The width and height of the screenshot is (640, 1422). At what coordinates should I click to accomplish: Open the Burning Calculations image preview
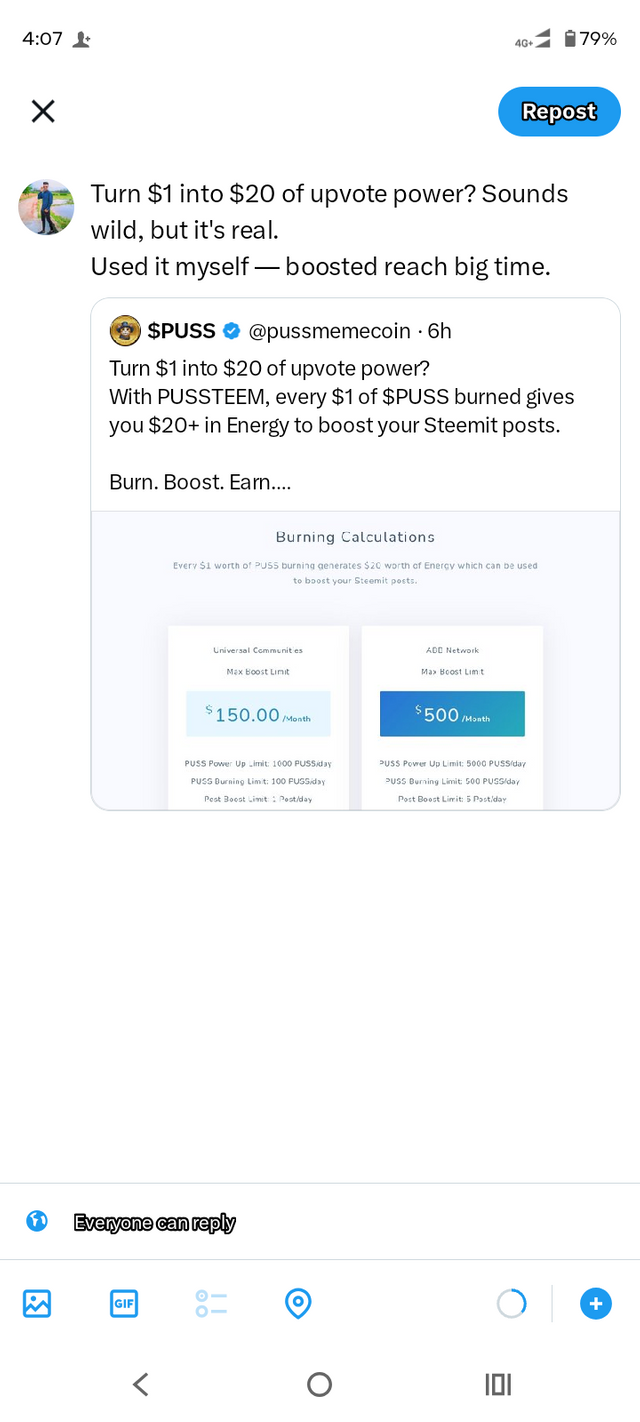(x=355, y=660)
